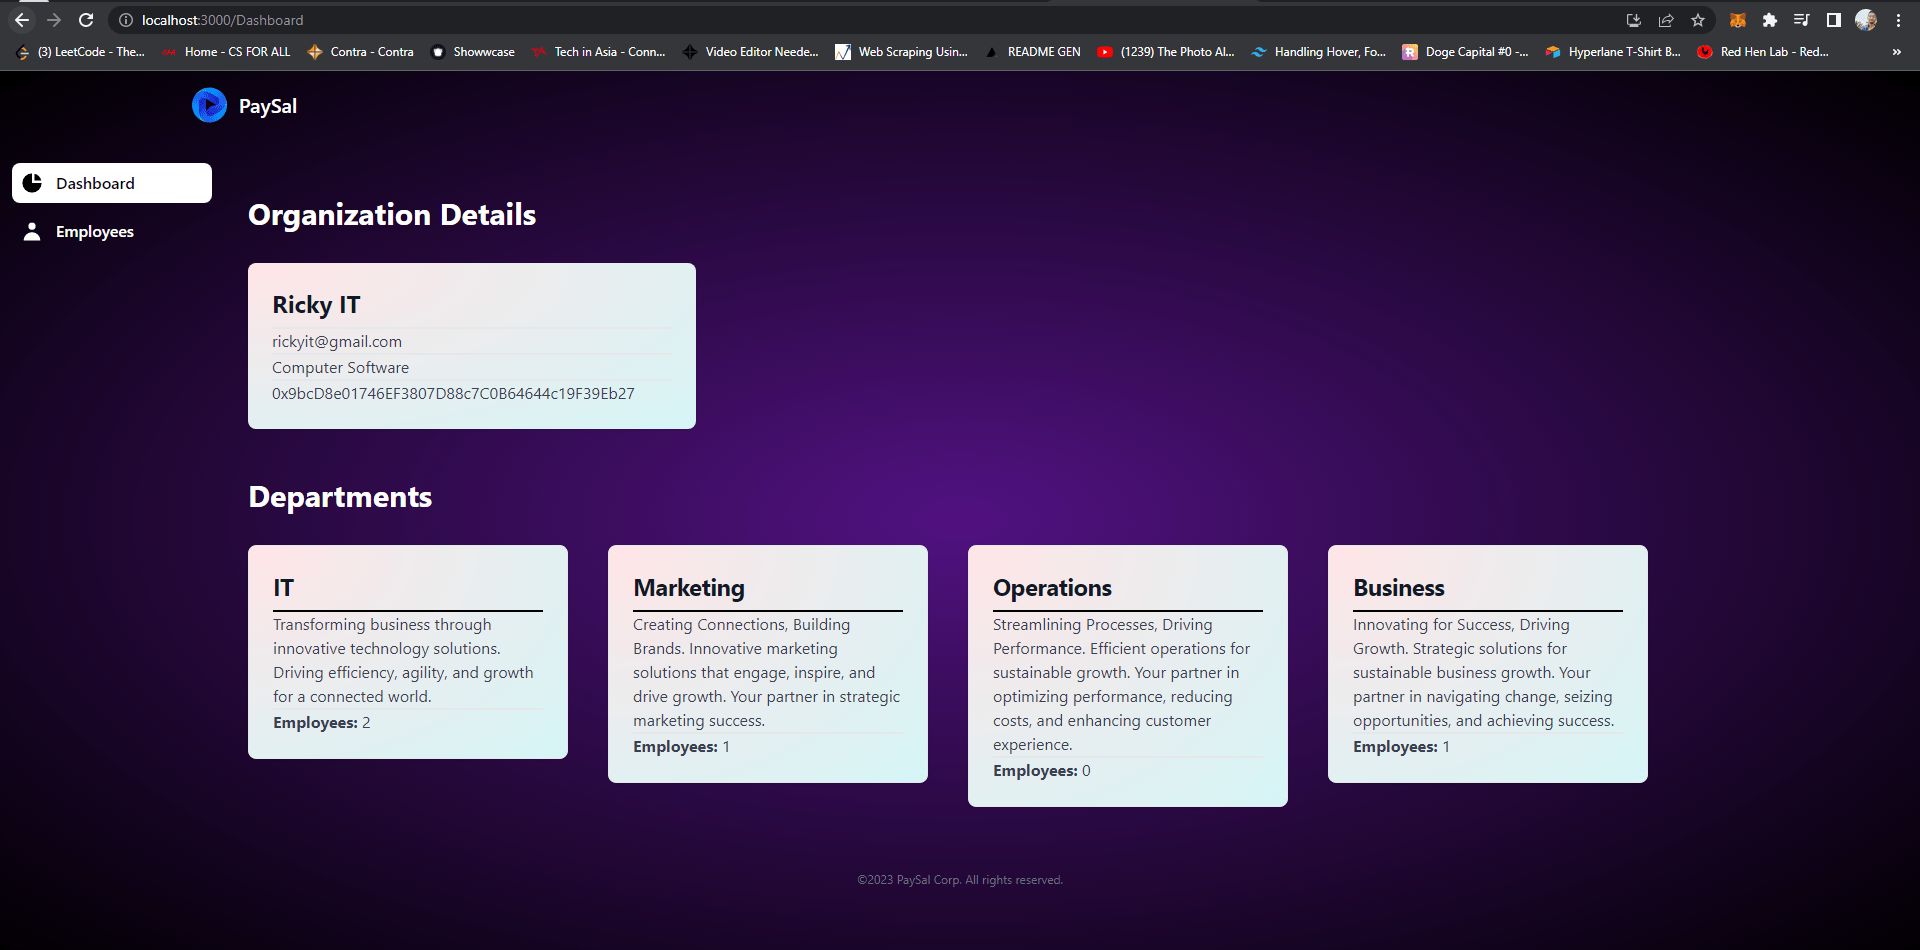Click the PaySal brand name
This screenshot has height=950, width=1920.
point(267,106)
